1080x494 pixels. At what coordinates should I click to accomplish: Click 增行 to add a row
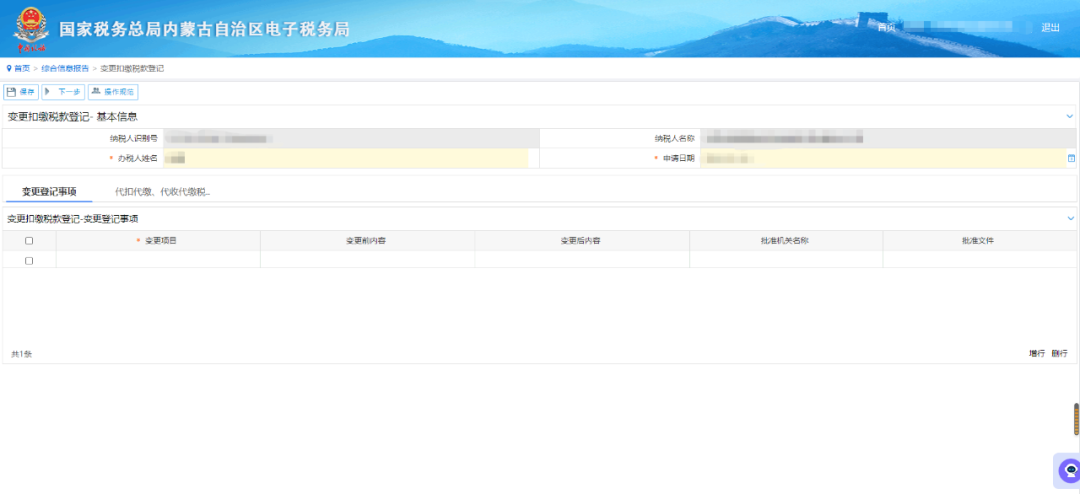point(1037,353)
